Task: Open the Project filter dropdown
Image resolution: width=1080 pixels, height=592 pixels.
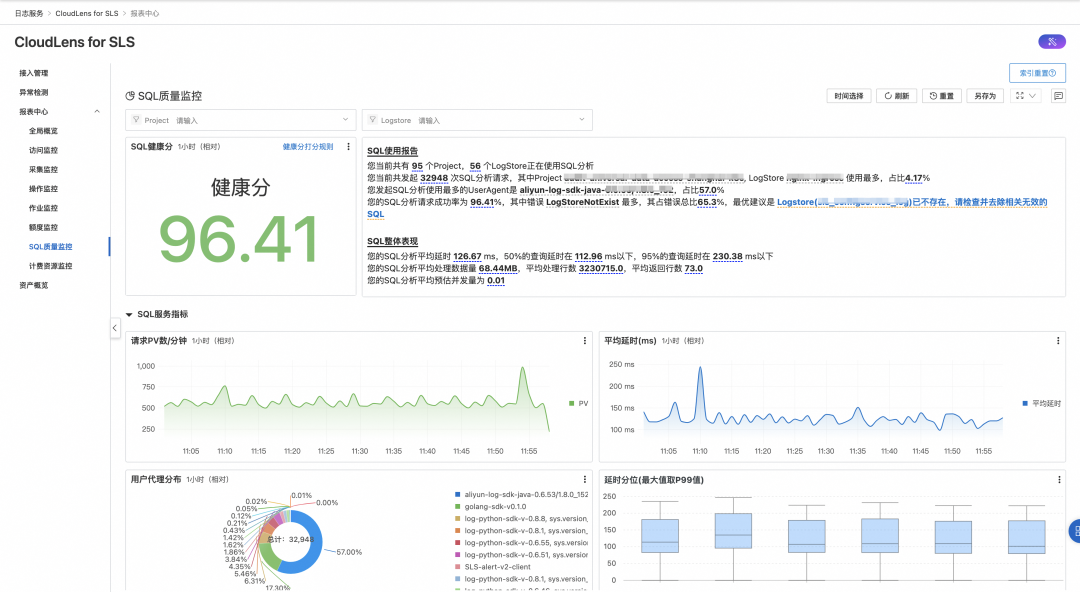Action: (x=240, y=120)
